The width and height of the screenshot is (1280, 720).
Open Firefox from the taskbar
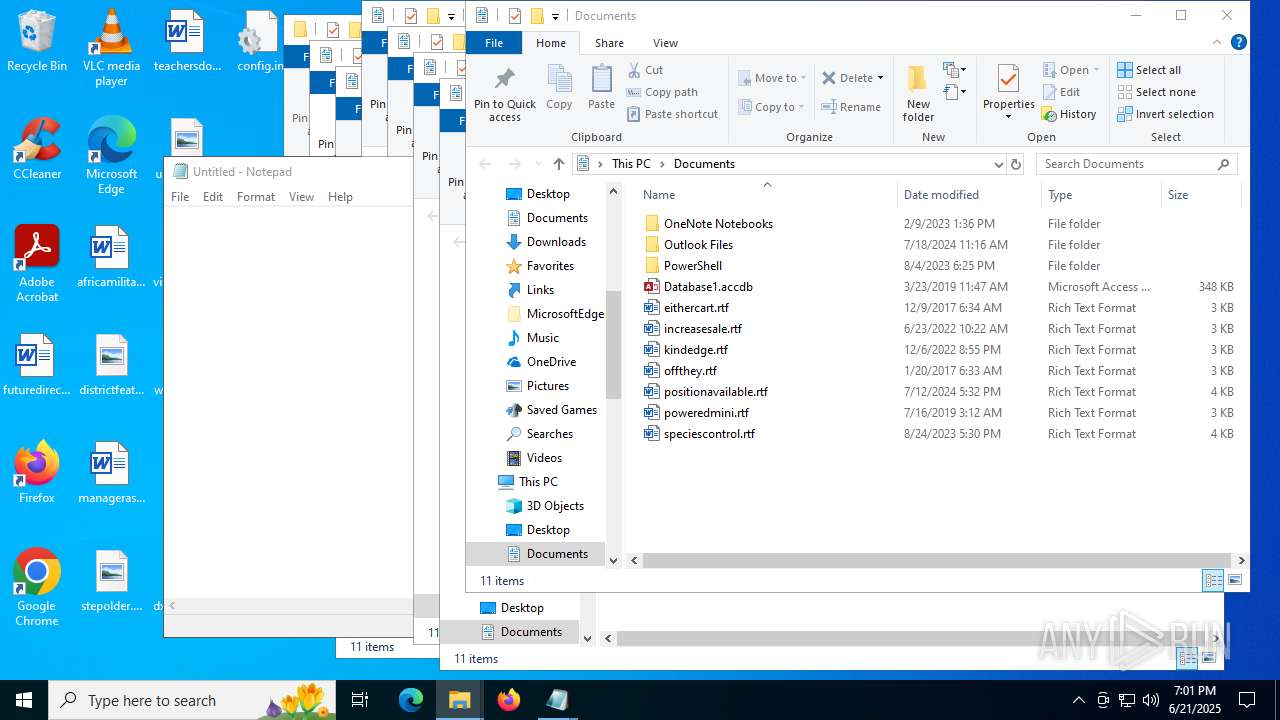coord(509,700)
